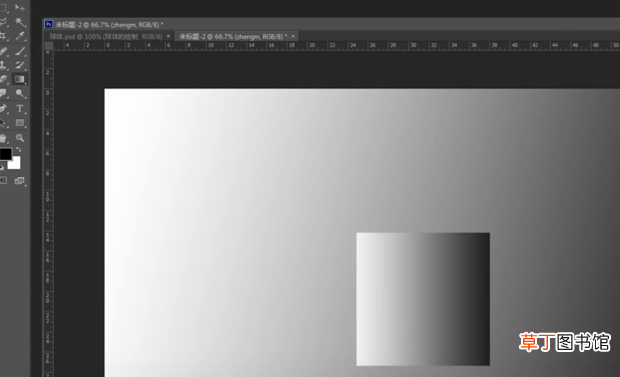Swap foreground and background colors
This screenshot has width=620, height=377.
pyautogui.click(x=19, y=150)
